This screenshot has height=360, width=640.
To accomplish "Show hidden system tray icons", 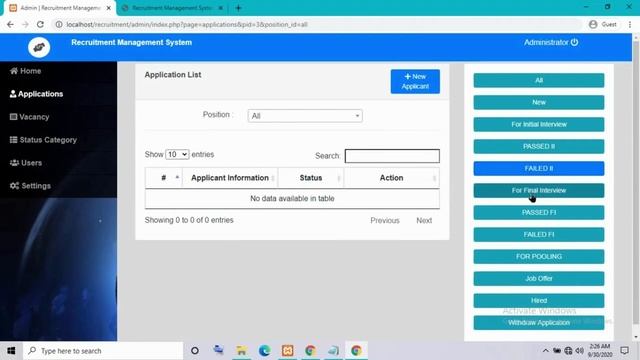I will (545, 351).
